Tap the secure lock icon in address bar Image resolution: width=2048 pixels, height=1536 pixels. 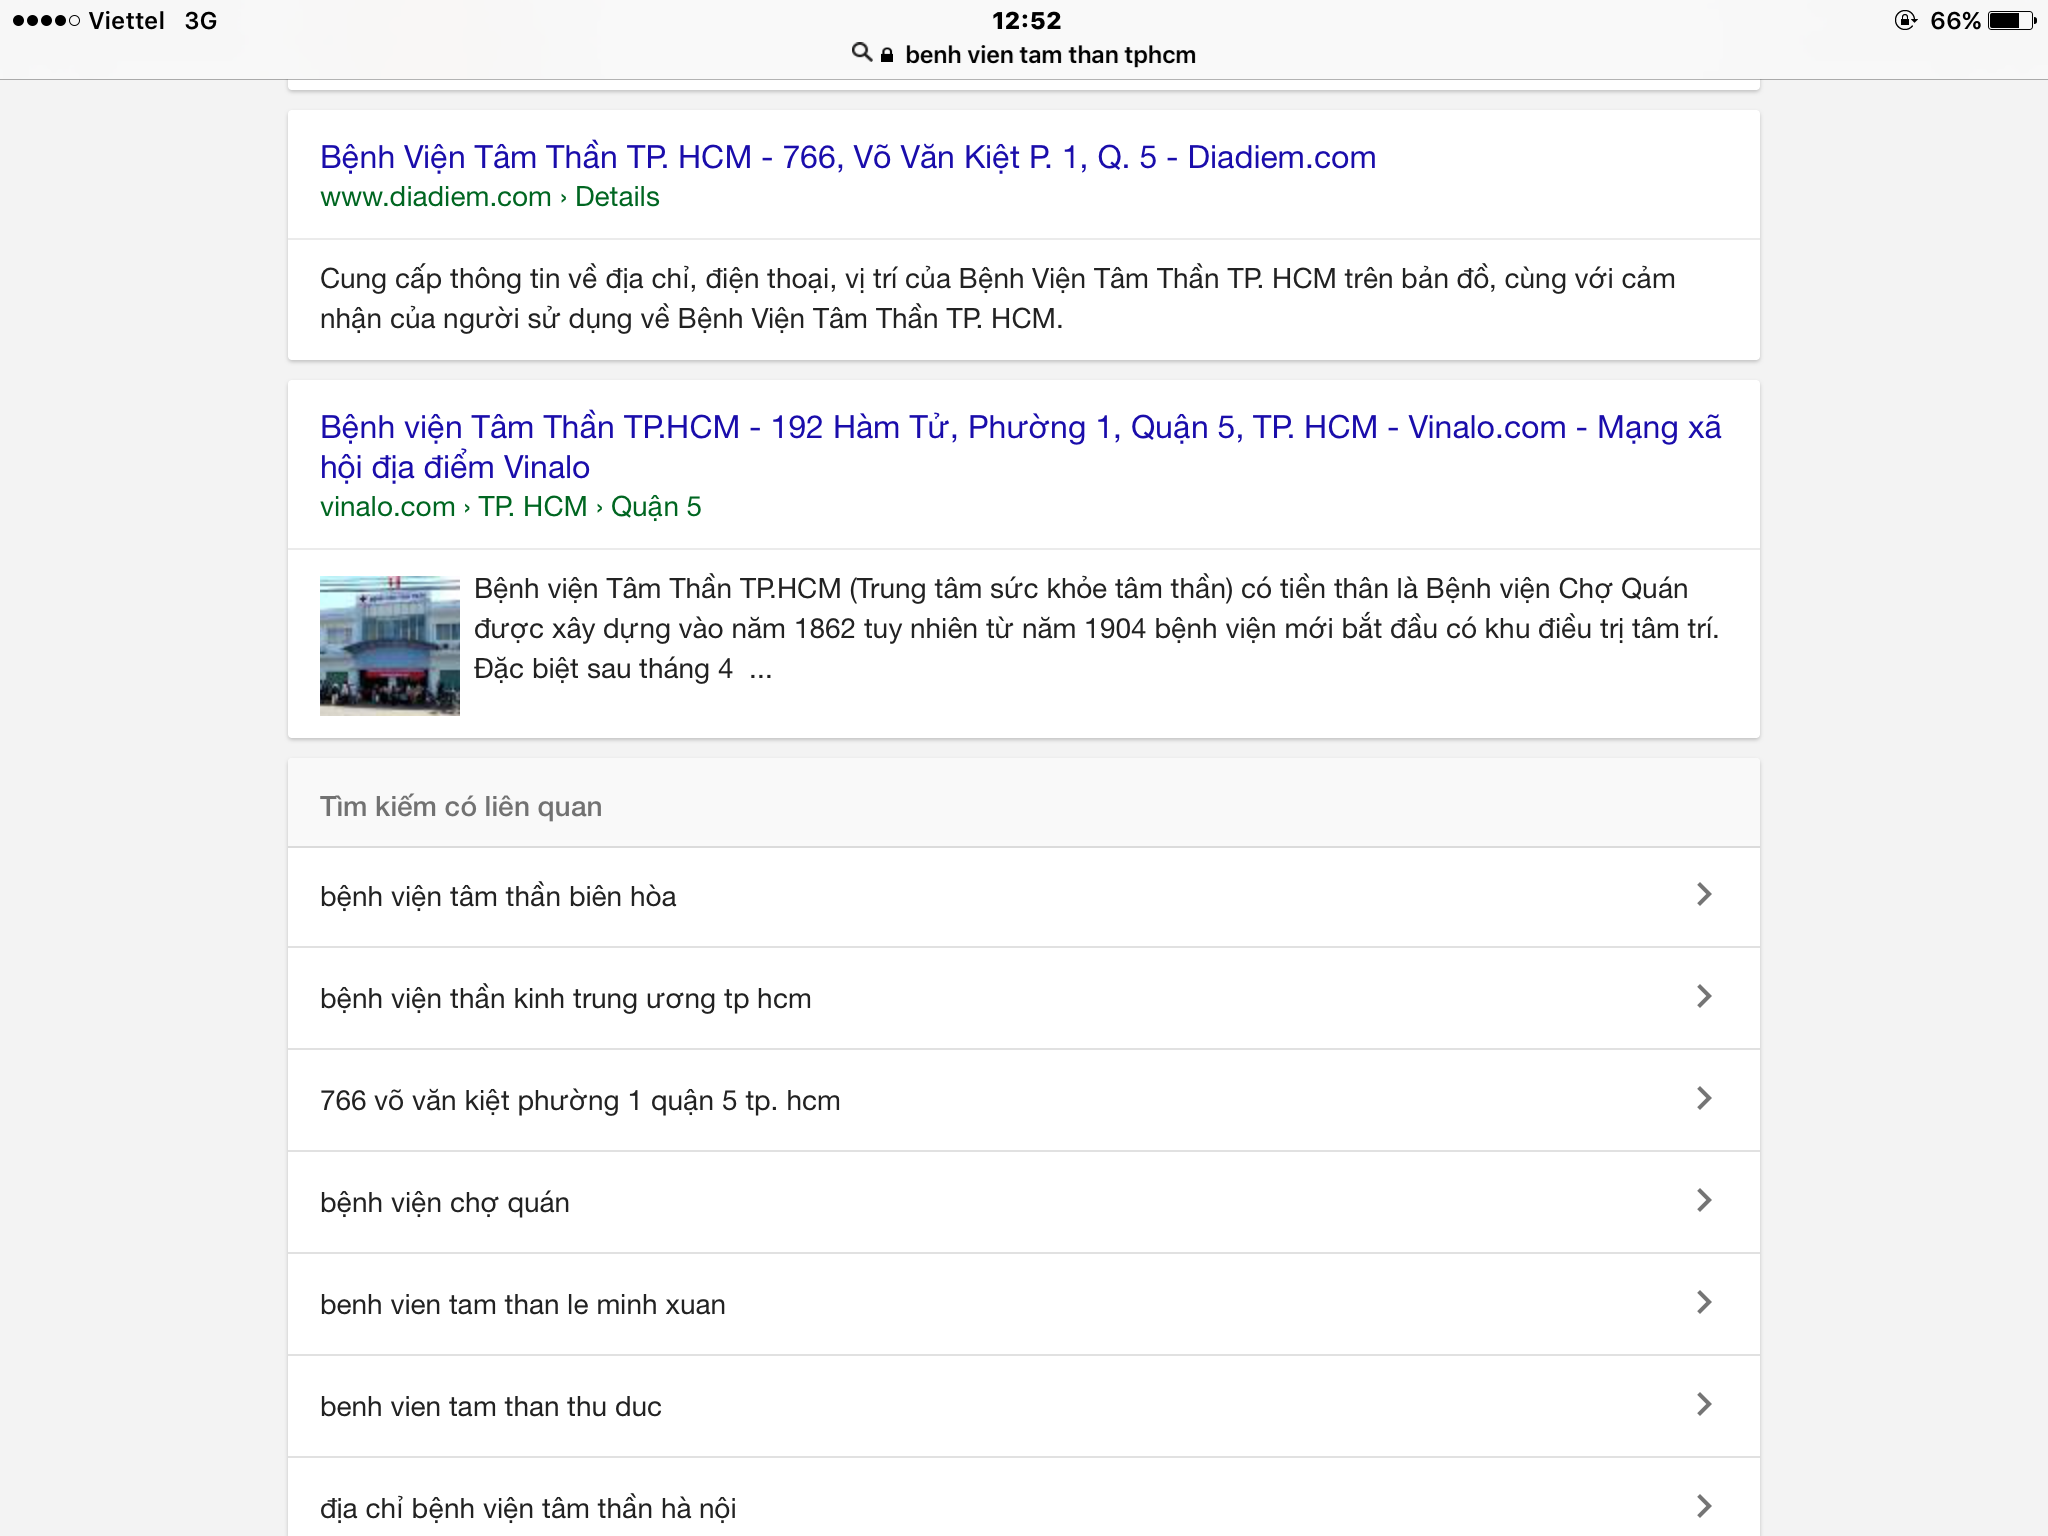[x=887, y=55]
